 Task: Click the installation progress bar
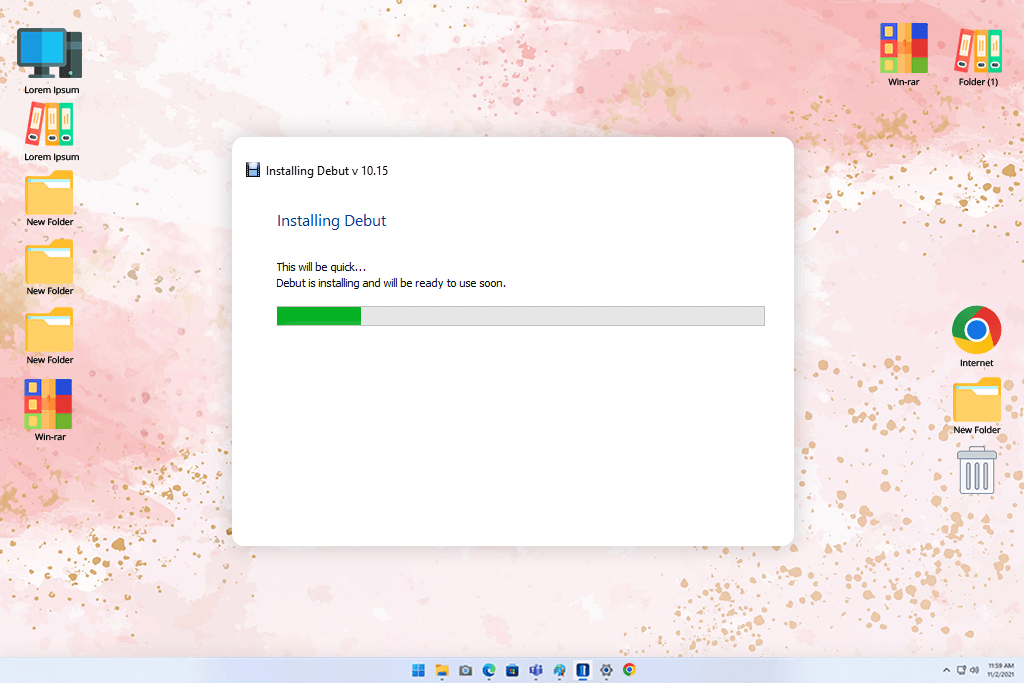pyautogui.click(x=520, y=316)
